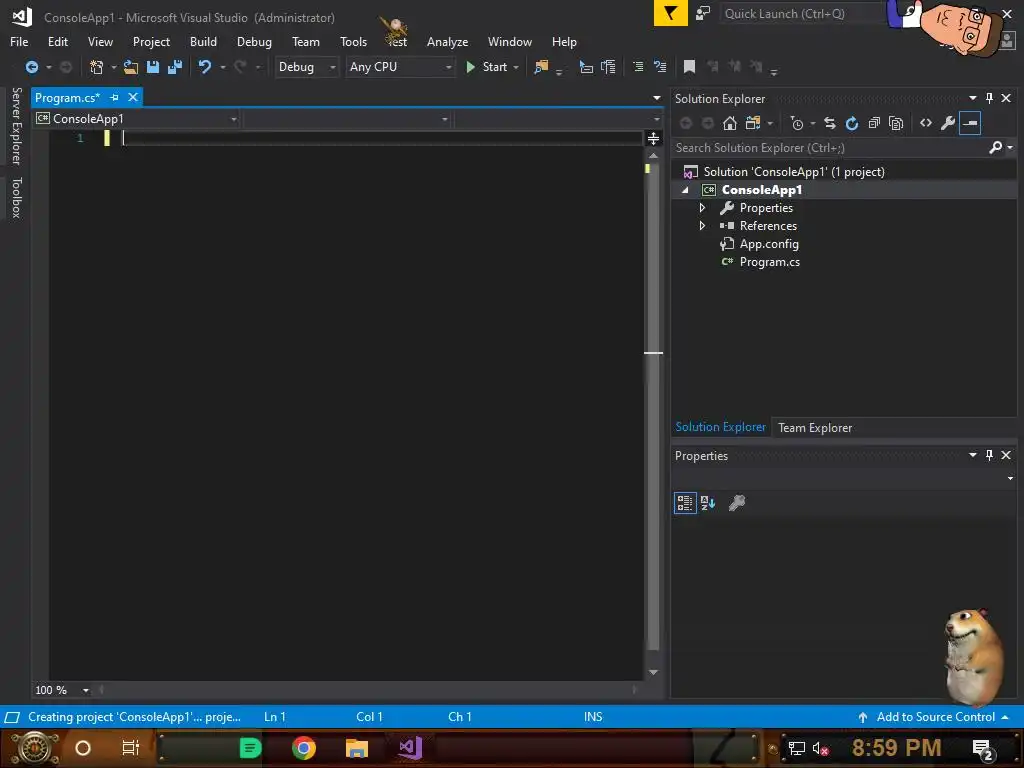Click the wrench Properties icon in Solution Explorer toolbar

pyautogui.click(x=948, y=123)
